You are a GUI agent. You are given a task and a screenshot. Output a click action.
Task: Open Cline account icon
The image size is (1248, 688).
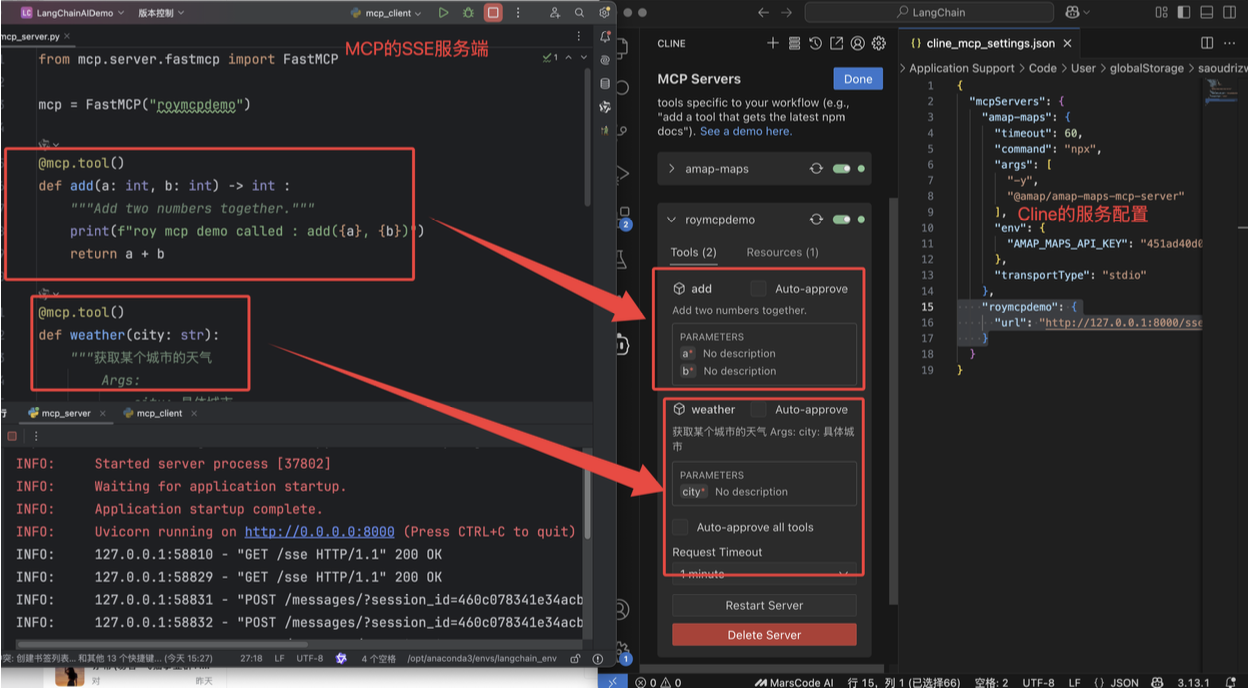[x=857, y=43]
